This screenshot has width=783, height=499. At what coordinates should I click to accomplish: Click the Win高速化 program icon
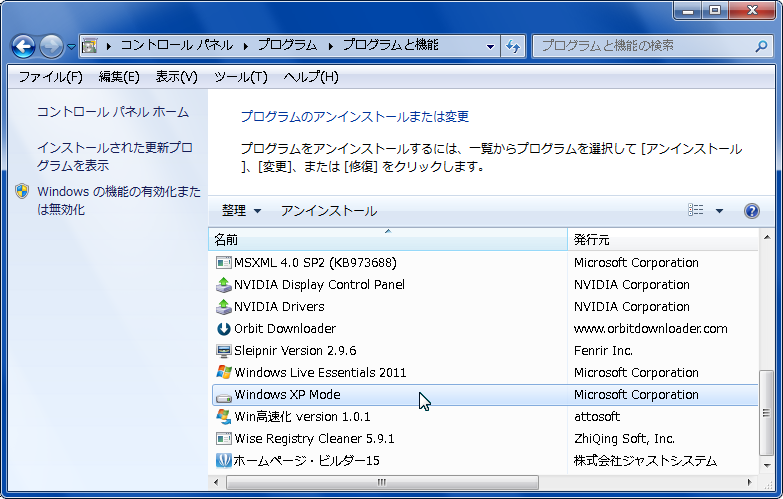[224, 417]
